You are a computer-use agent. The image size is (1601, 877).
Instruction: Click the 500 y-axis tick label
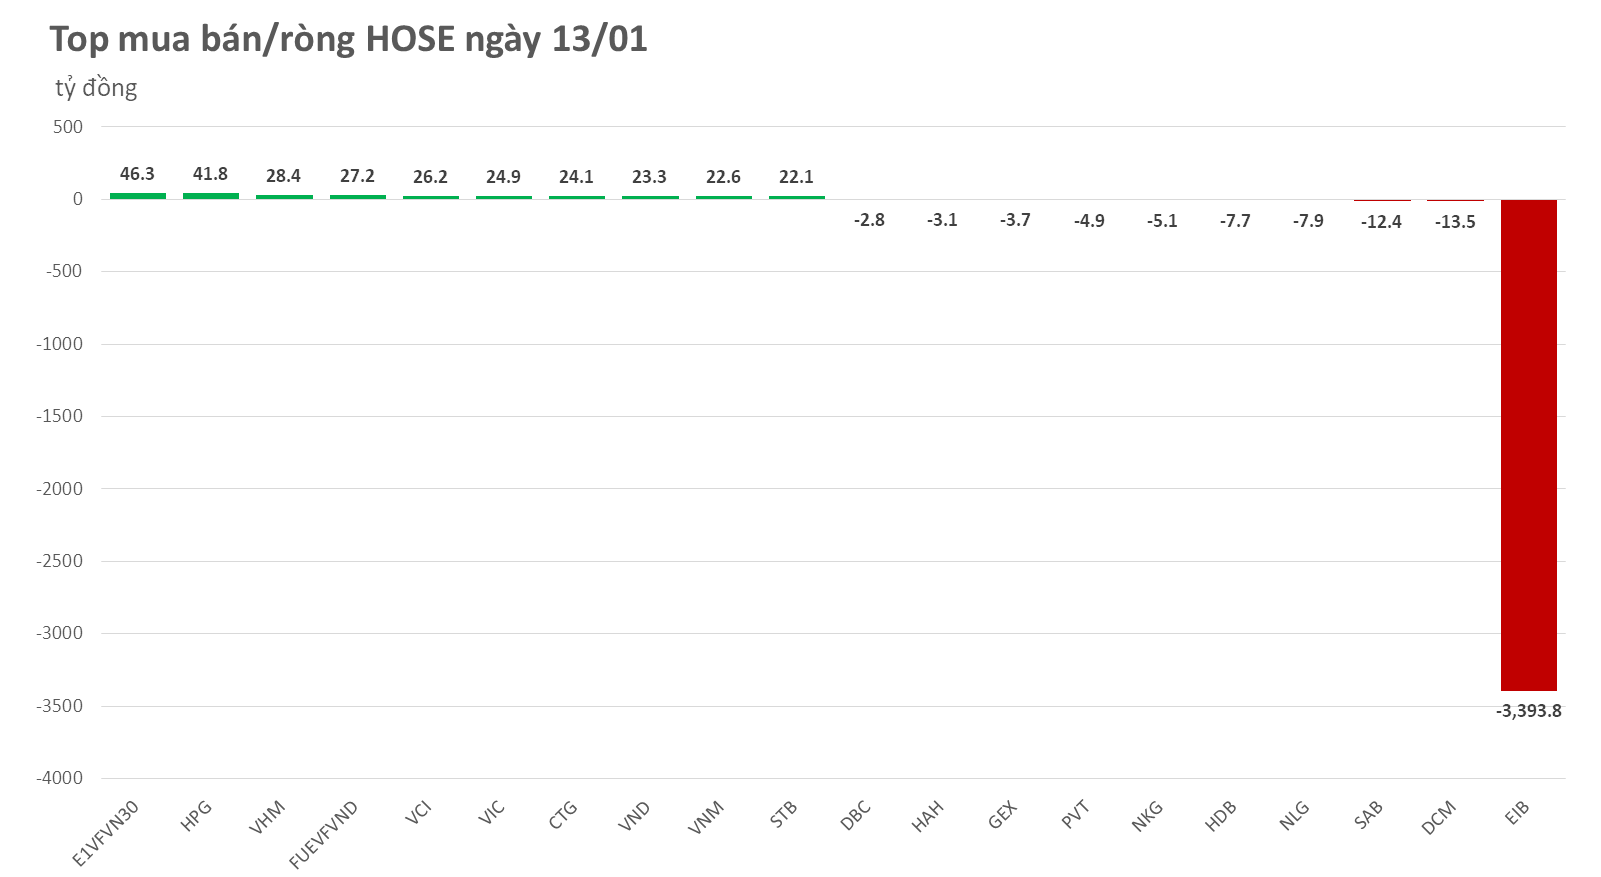[68, 127]
